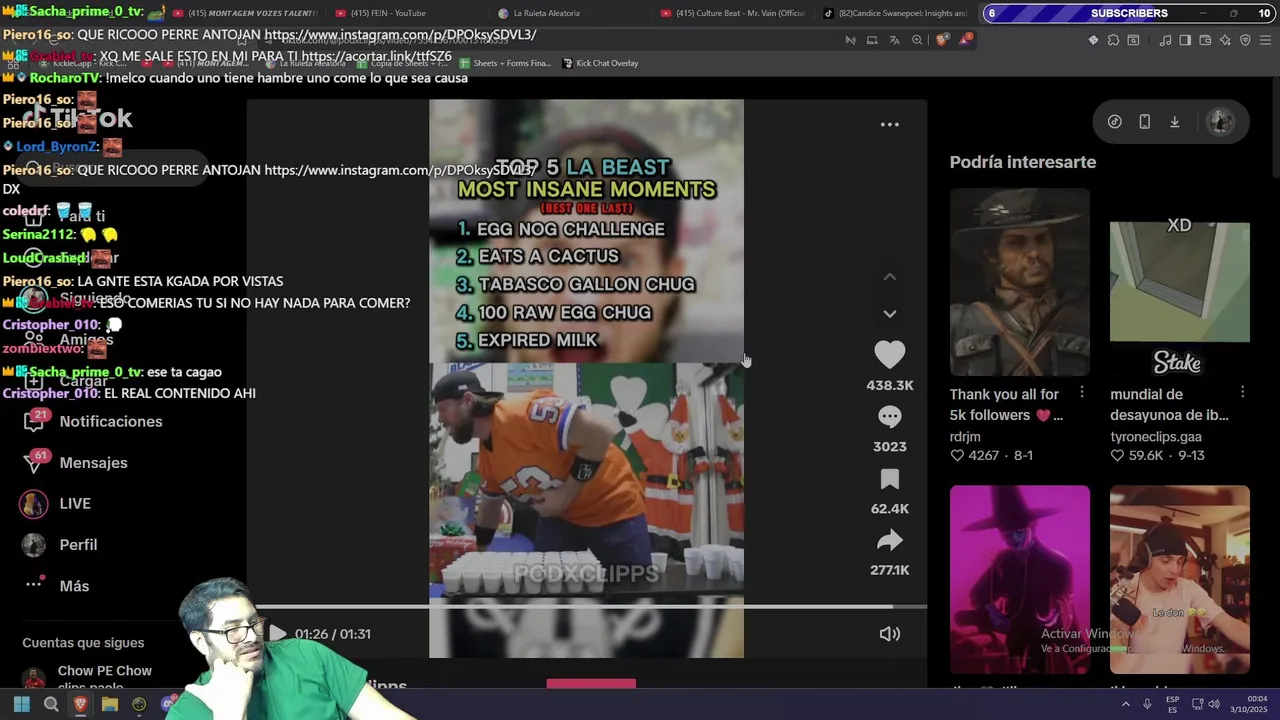This screenshot has height=720, width=1280.
Task: Click the LIVE avatar icon in sidebar
Action: coord(34,504)
